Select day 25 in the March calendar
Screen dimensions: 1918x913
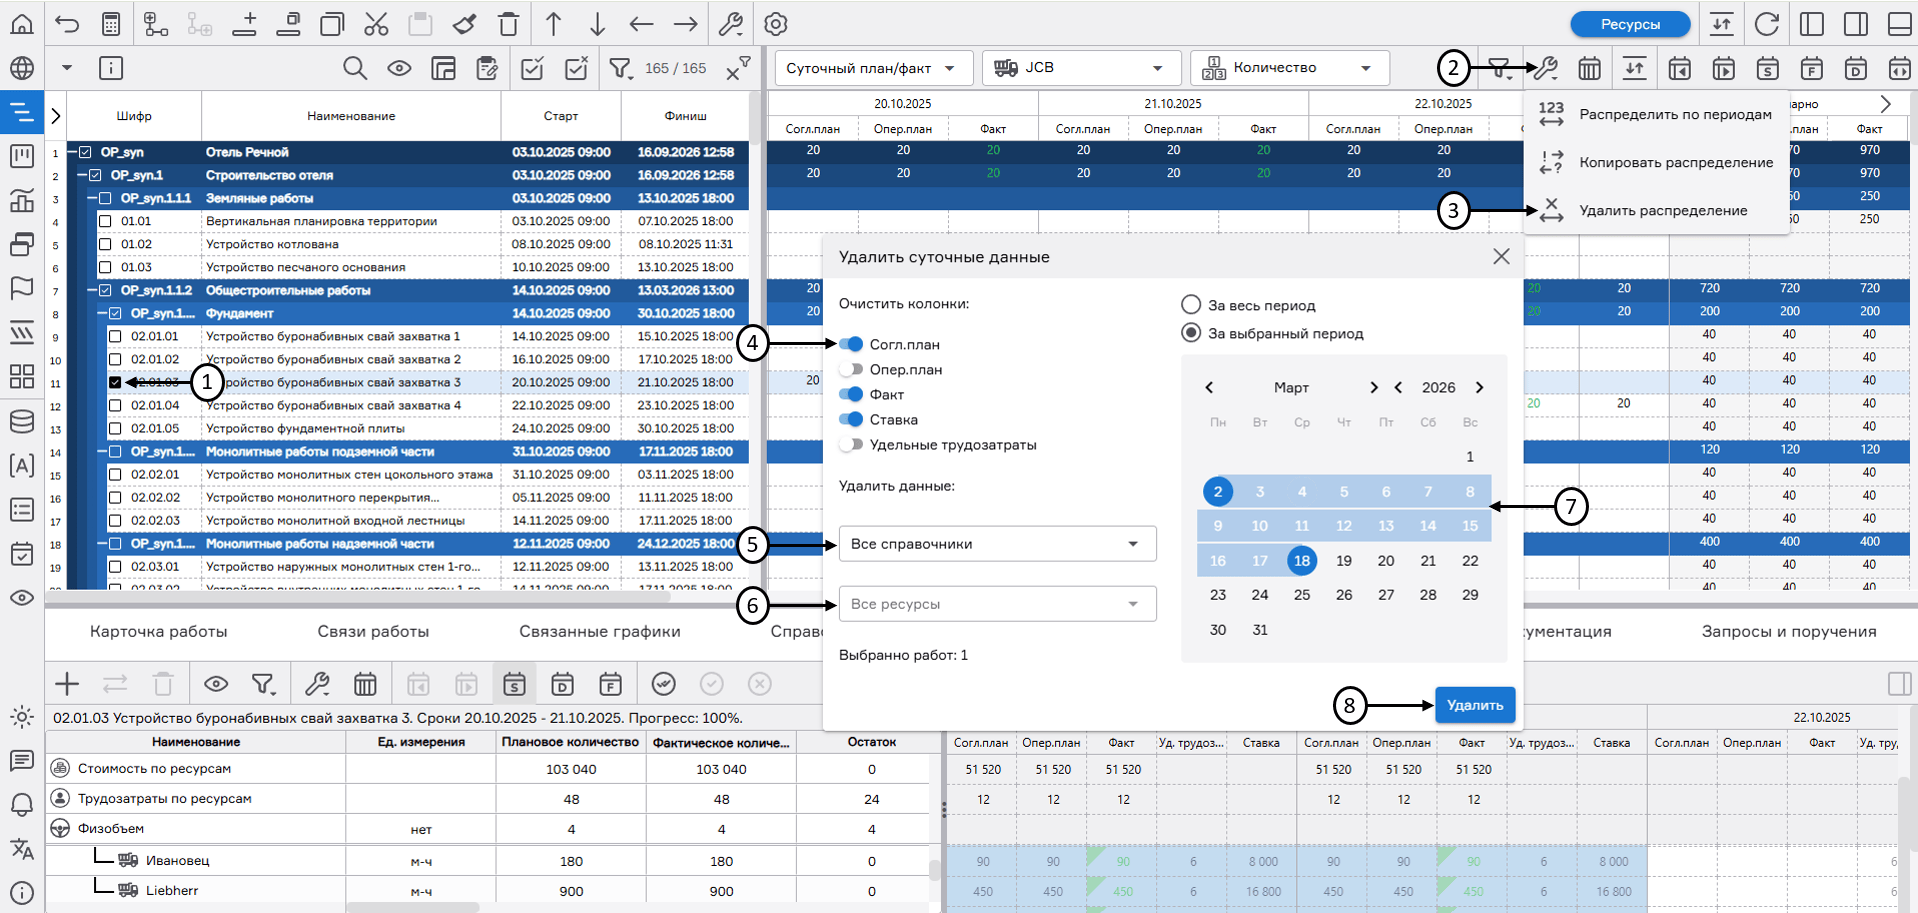(x=1301, y=595)
